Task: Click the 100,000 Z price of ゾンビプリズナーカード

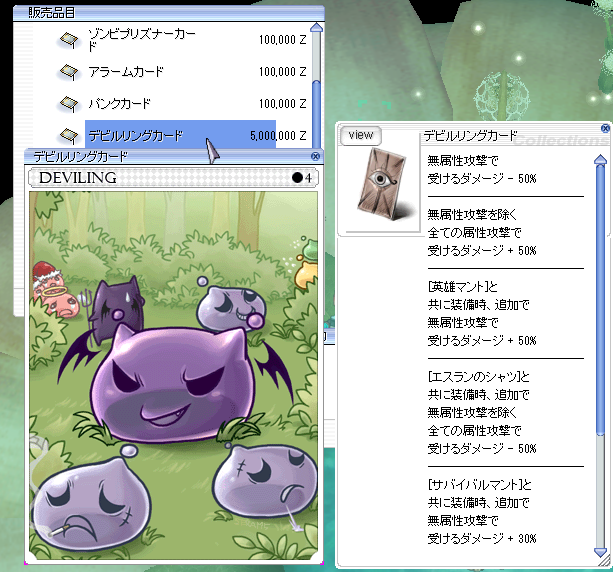Action: tap(283, 40)
